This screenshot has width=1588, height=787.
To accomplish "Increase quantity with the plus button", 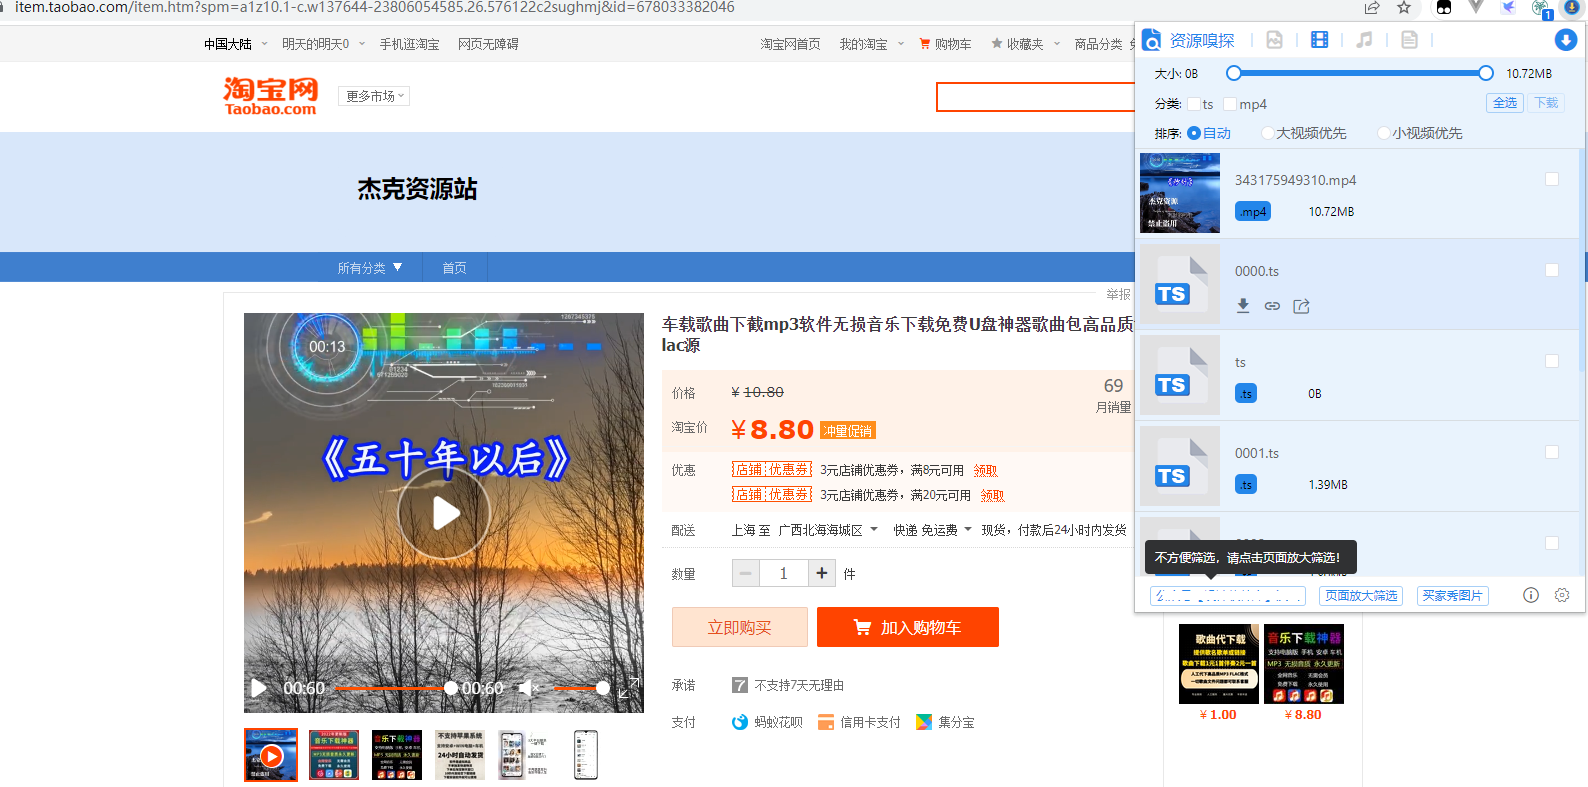I will click(821, 573).
